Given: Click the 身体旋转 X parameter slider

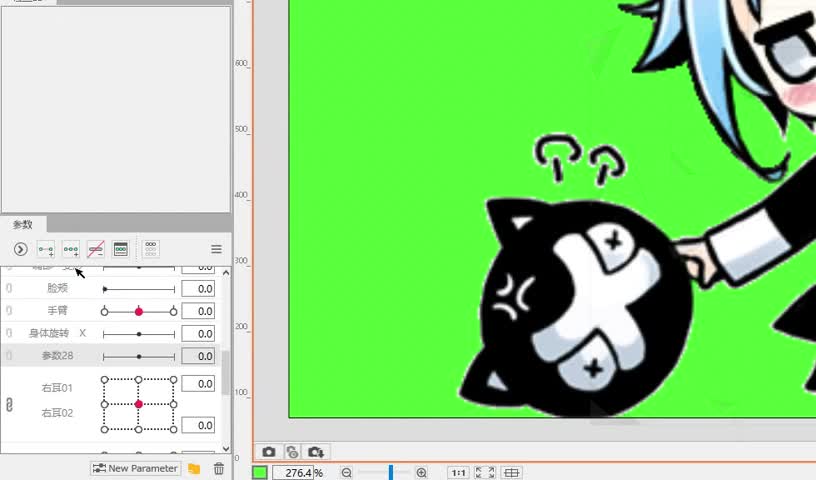Looking at the screenshot, I should (x=139, y=334).
